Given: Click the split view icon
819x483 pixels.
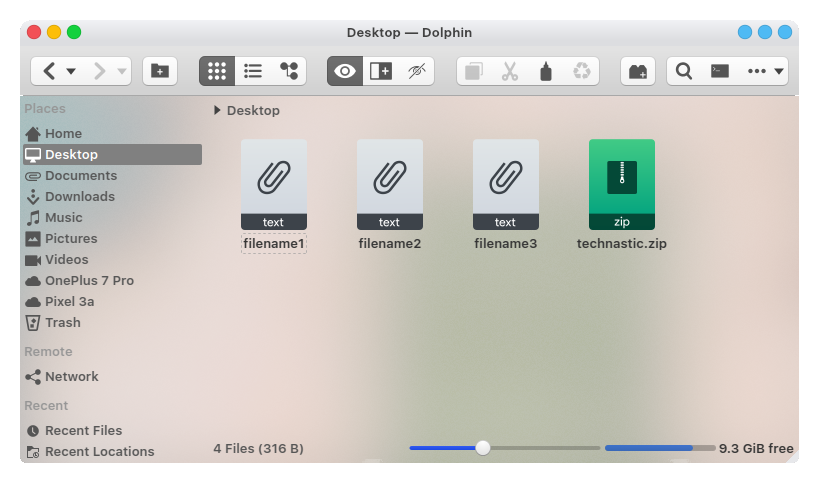Looking at the screenshot, I should (381, 71).
